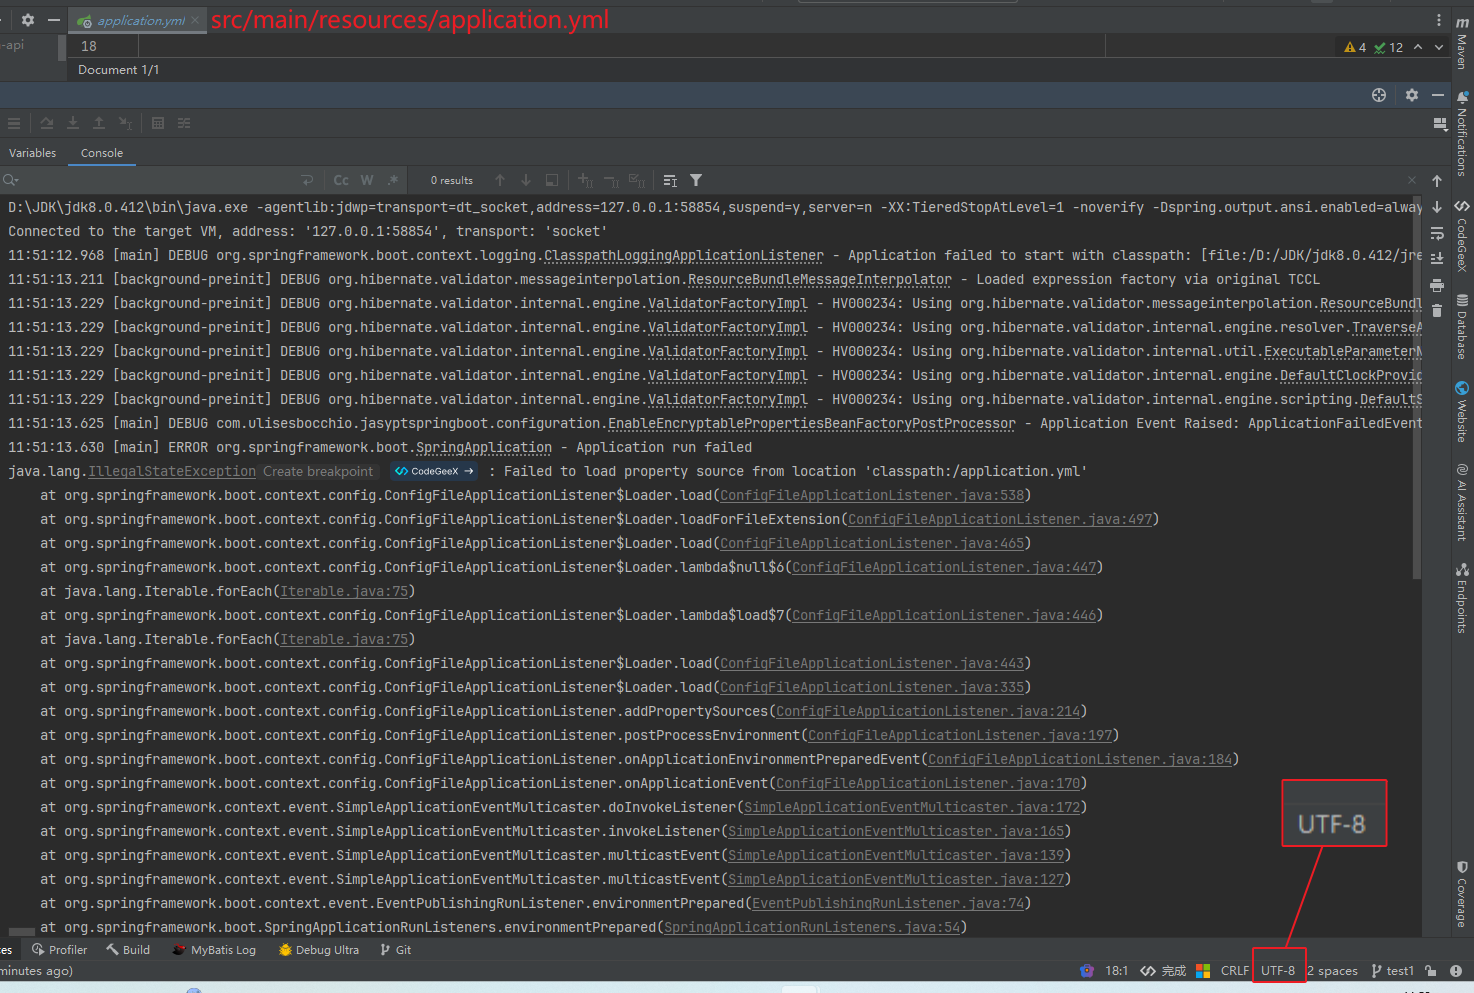This screenshot has height=993, width=1474.
Task: Open the project panel gear settings
Action: (x=28, y=20)
